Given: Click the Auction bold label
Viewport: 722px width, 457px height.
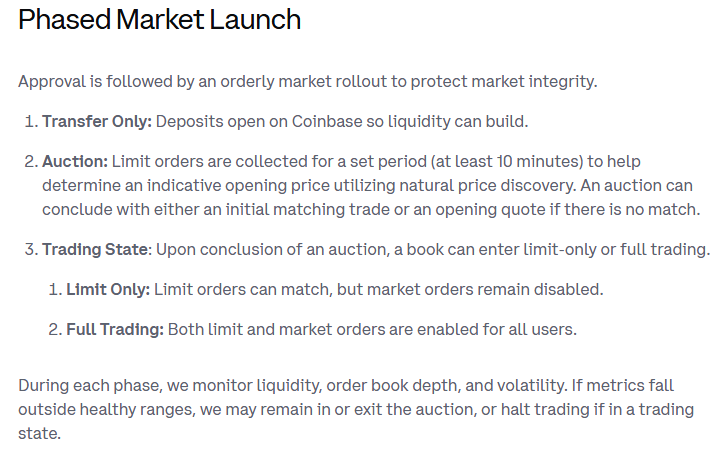Looking at the screenshot, I should click(75, 162).
